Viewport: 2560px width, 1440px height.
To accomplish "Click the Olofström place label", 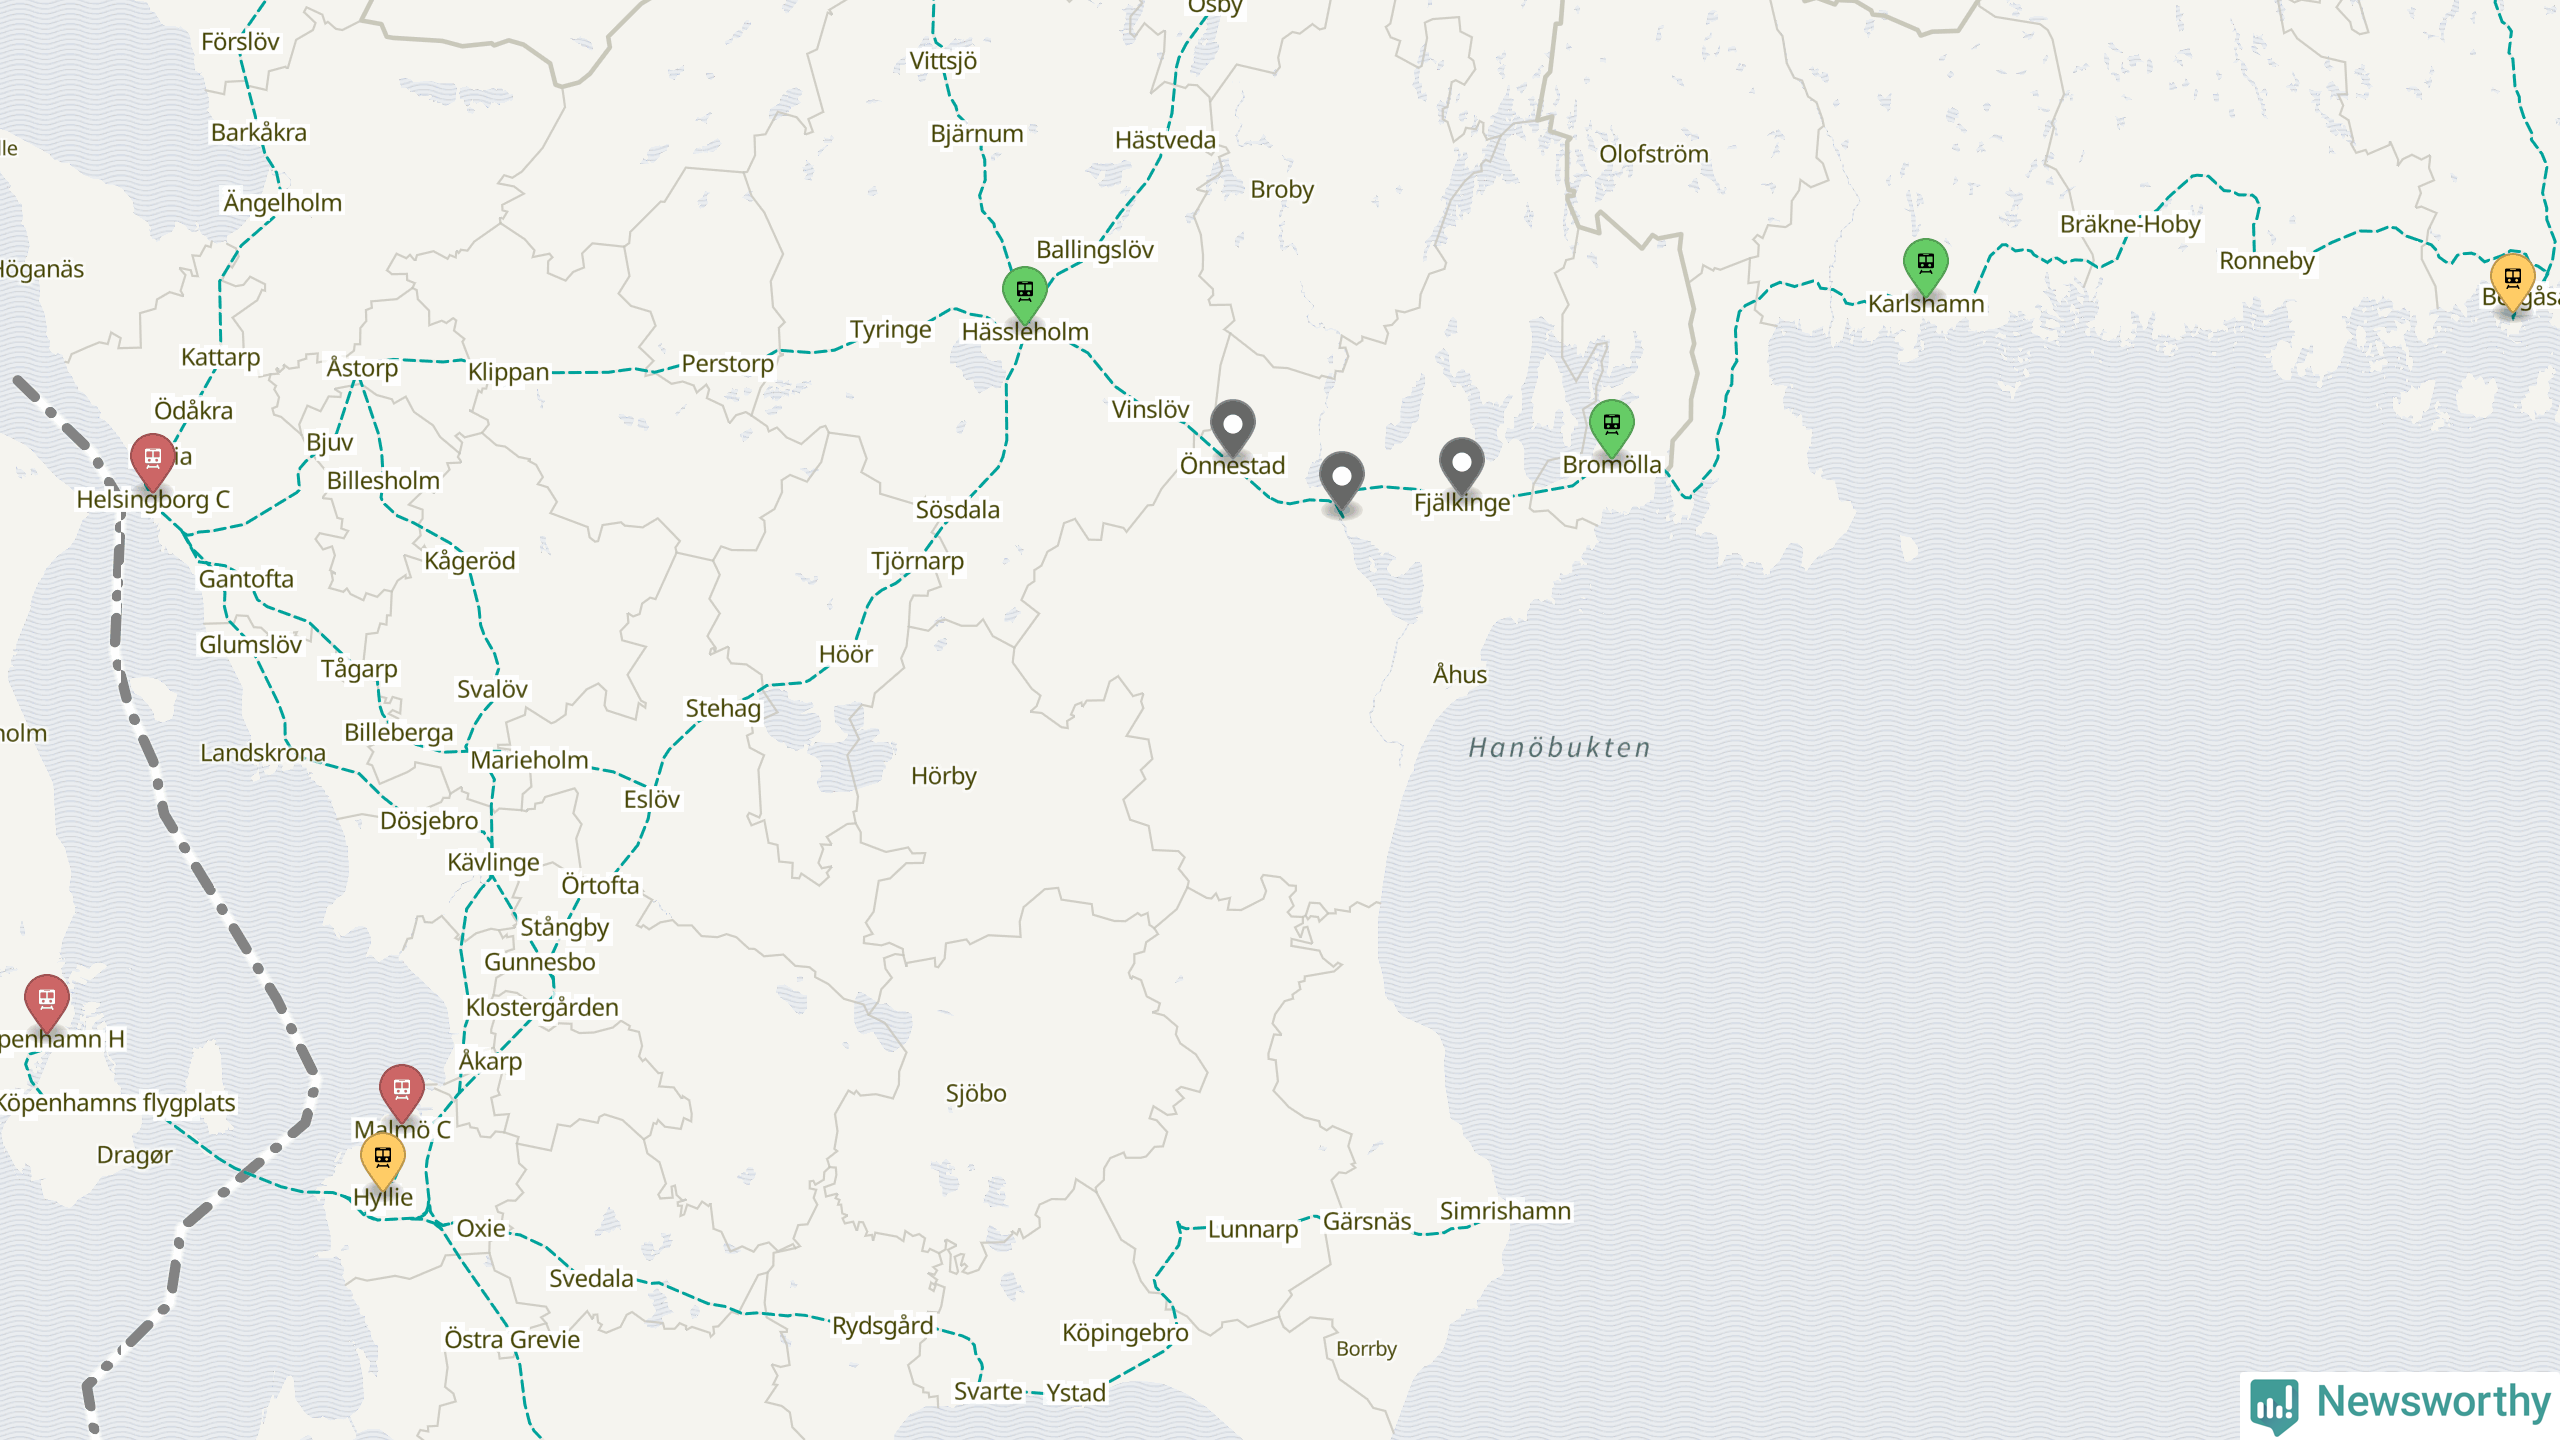I will 1654,154.
